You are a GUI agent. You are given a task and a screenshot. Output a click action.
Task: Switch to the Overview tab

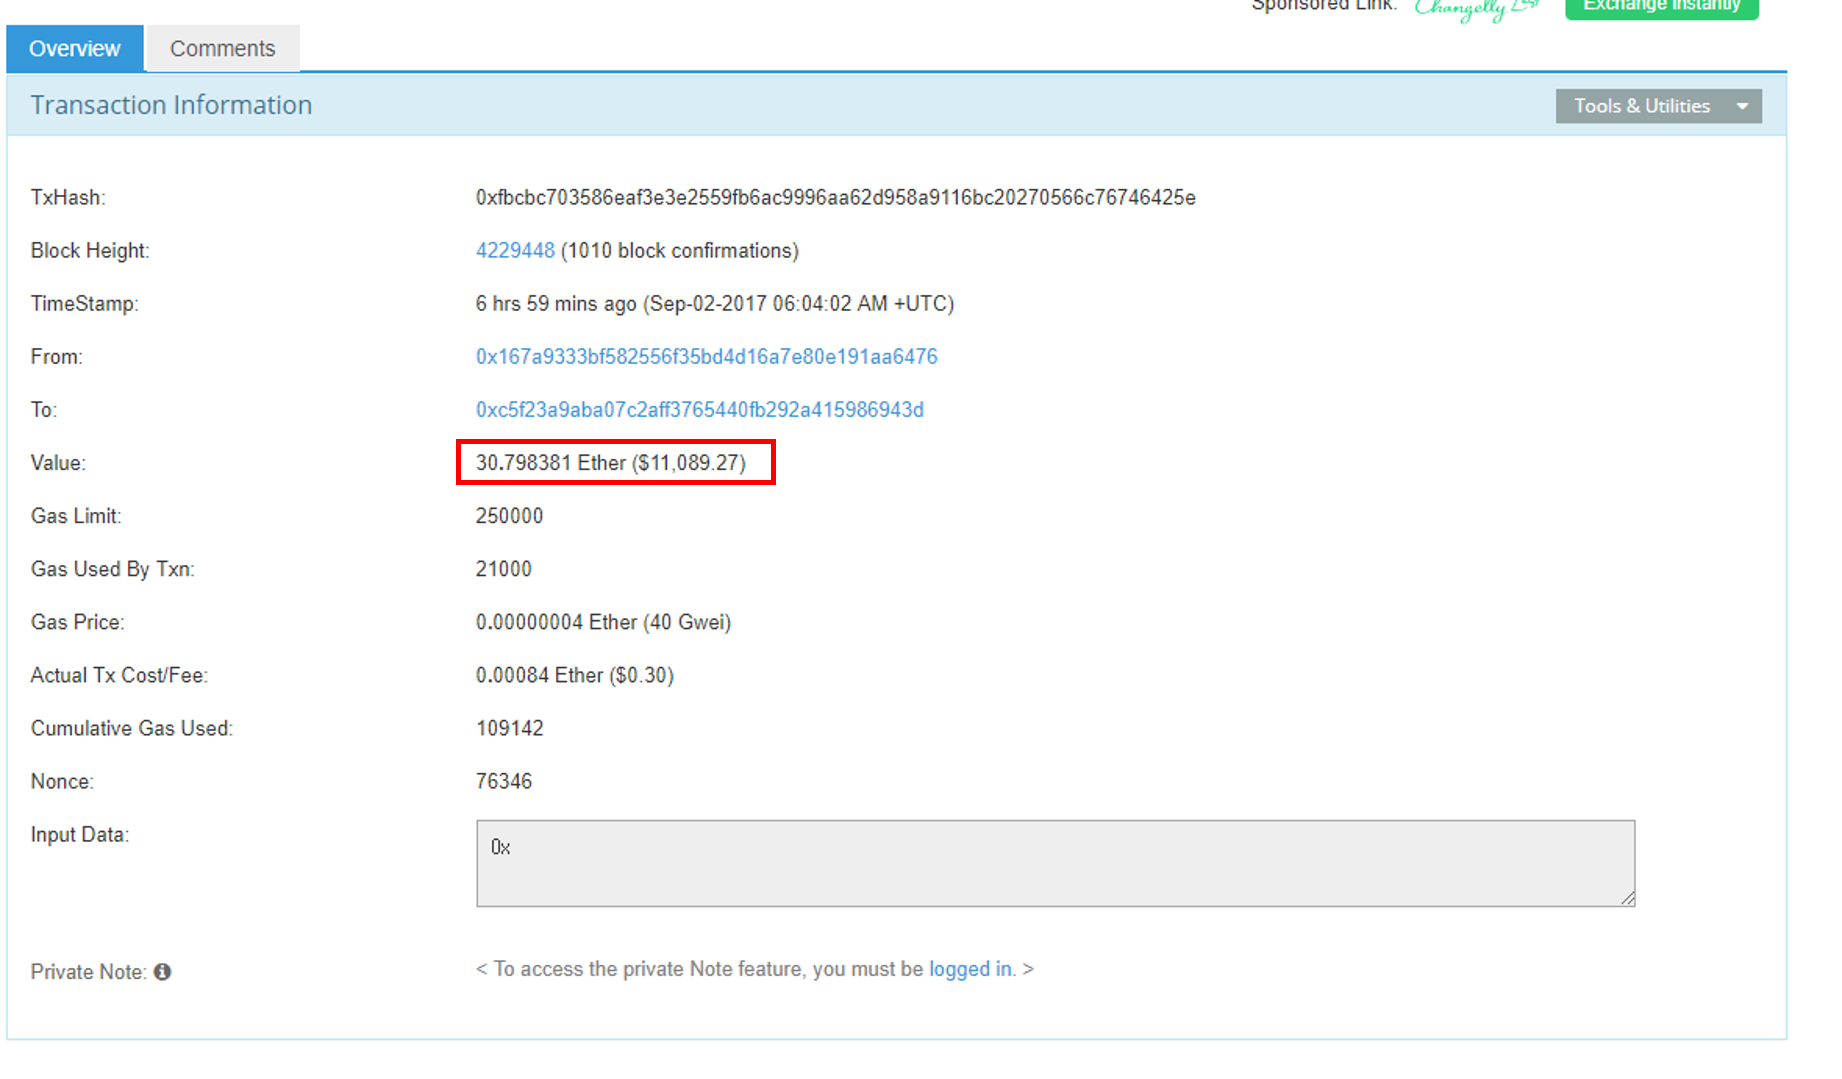(75, 49)
